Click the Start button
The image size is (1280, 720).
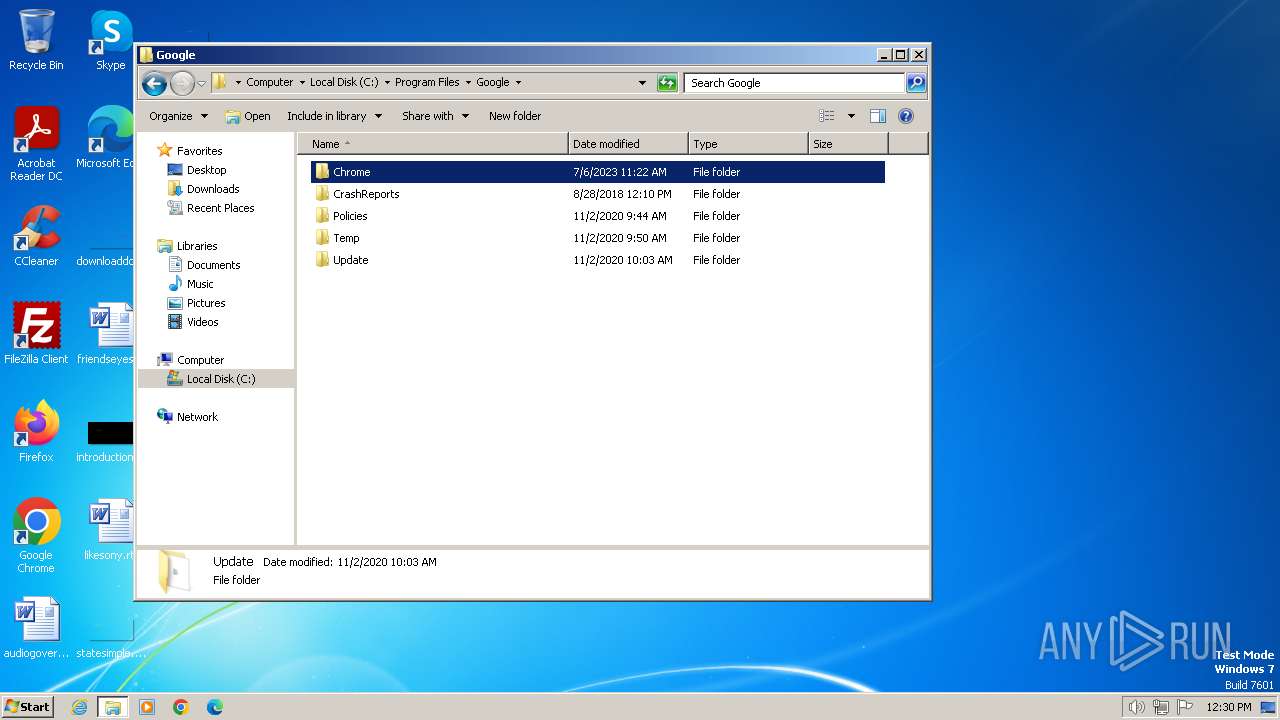(x=27, y=706)
